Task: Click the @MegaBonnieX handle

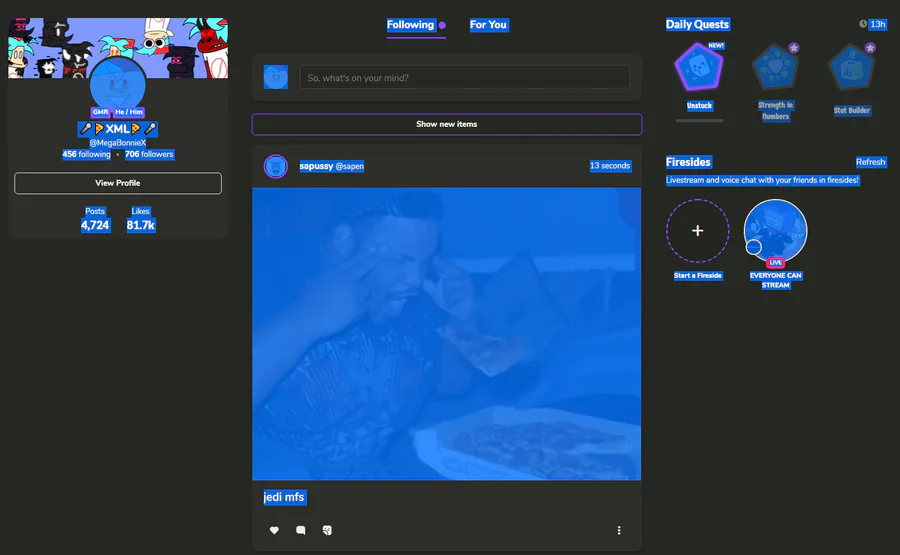Action: click(x=118, y=143)
